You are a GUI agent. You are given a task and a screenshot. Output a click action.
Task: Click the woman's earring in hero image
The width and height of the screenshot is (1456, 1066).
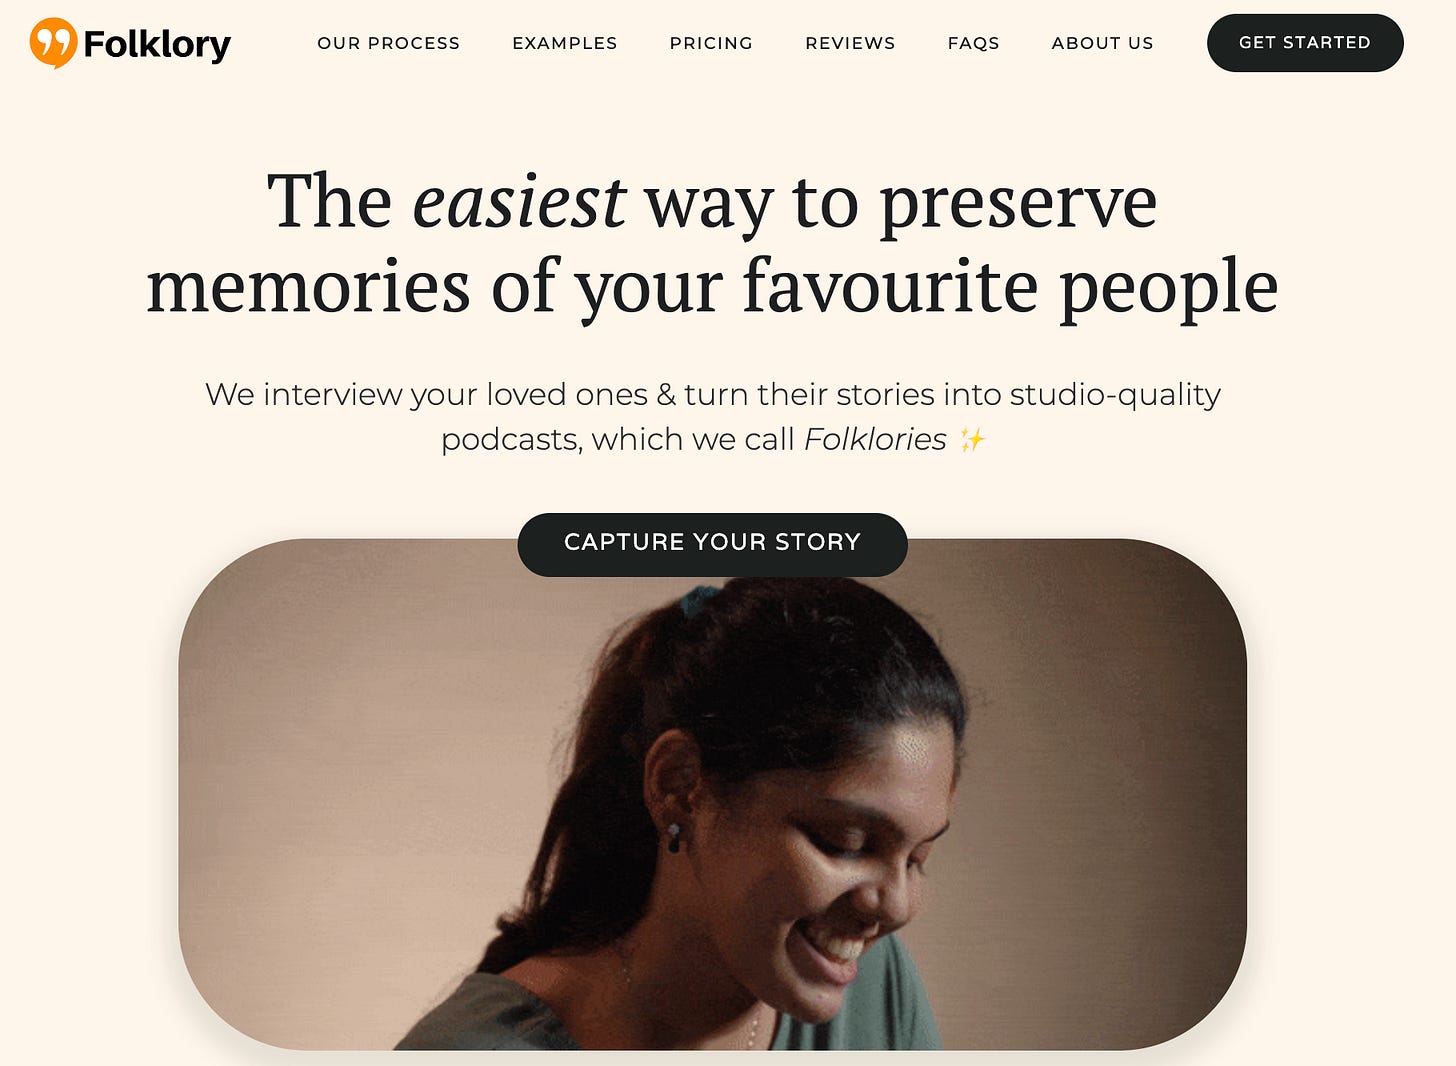tap(674, 838)
